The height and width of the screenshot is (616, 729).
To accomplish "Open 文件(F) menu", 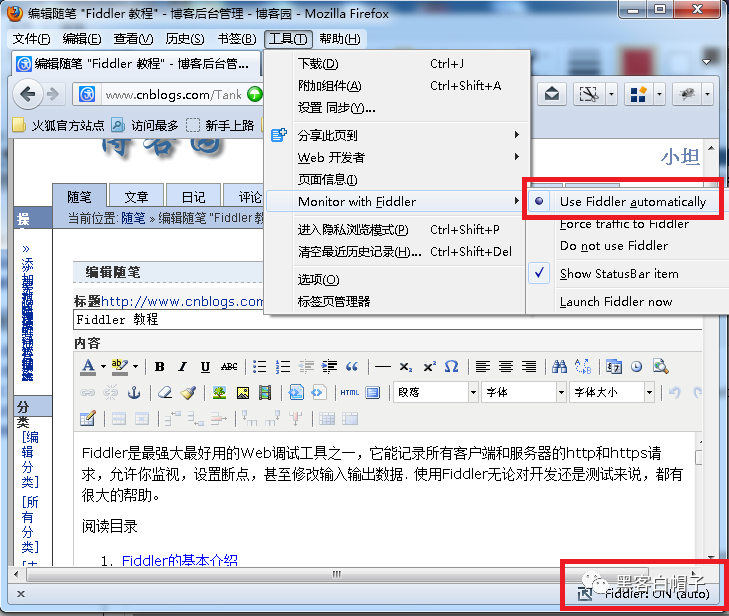I will pyautogui.click(x=31, y=39).
